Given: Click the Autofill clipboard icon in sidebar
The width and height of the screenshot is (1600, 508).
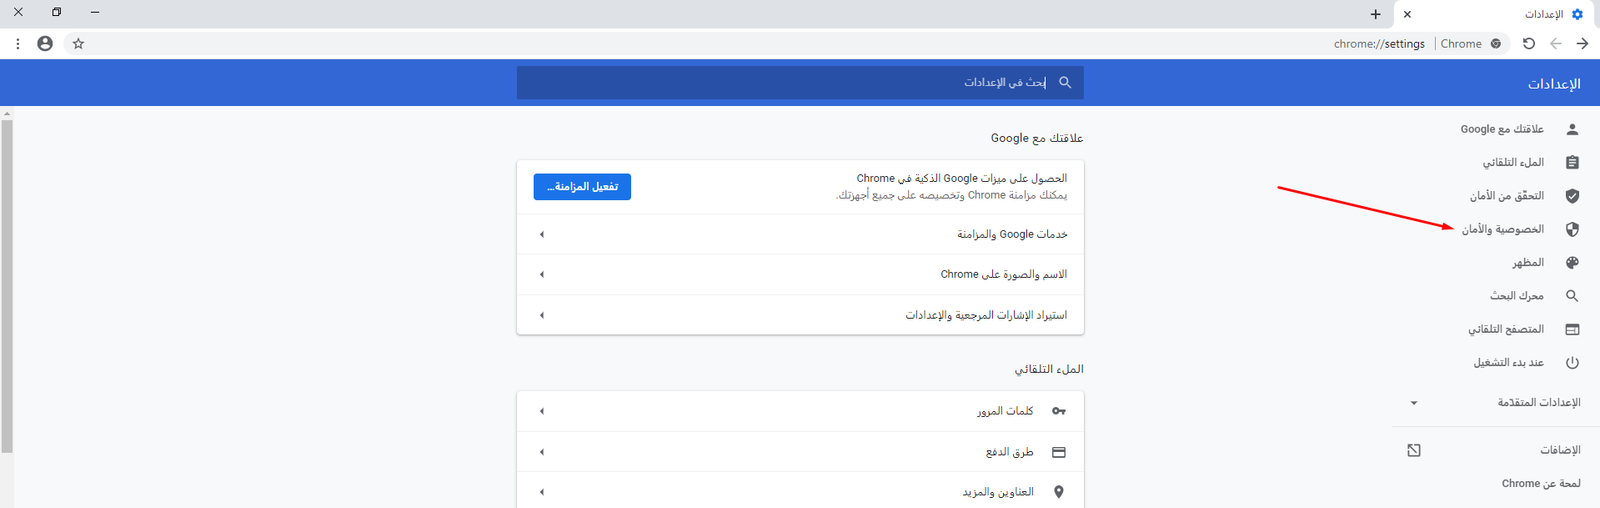Looking at the screenshot, I should [1572, 162].
